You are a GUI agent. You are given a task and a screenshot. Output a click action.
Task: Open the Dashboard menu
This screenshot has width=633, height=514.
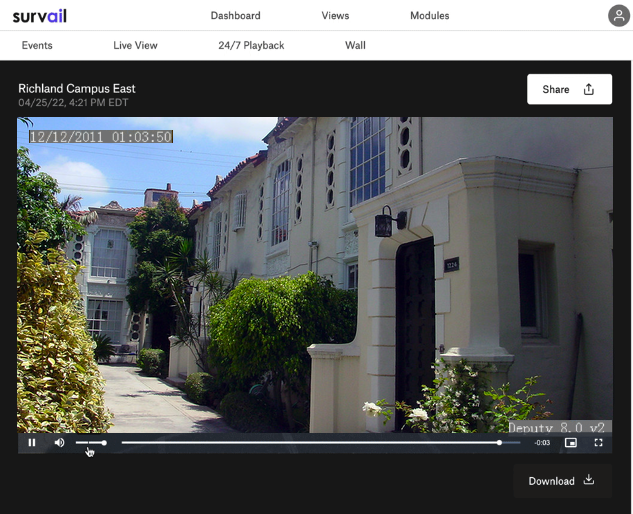[235, 16]
